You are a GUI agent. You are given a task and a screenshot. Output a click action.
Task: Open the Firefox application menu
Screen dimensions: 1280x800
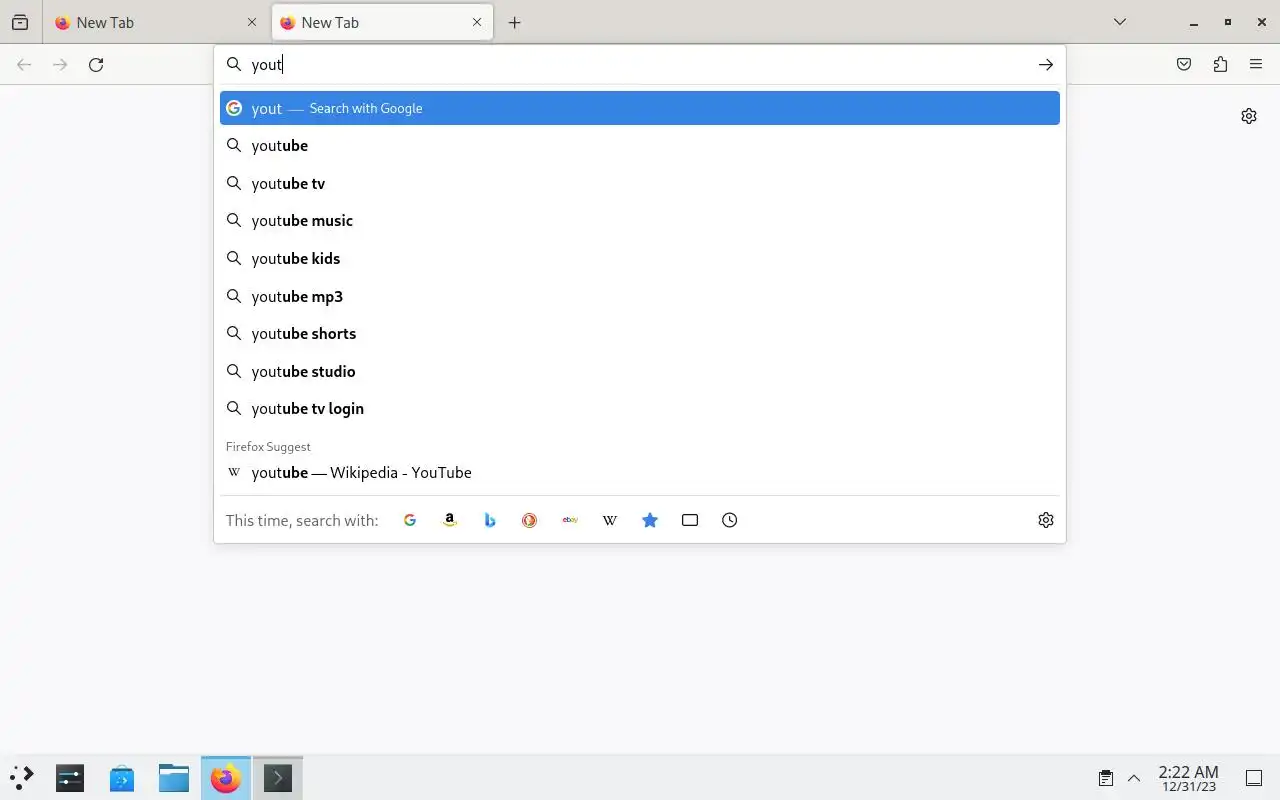[x=1256, y=65]
